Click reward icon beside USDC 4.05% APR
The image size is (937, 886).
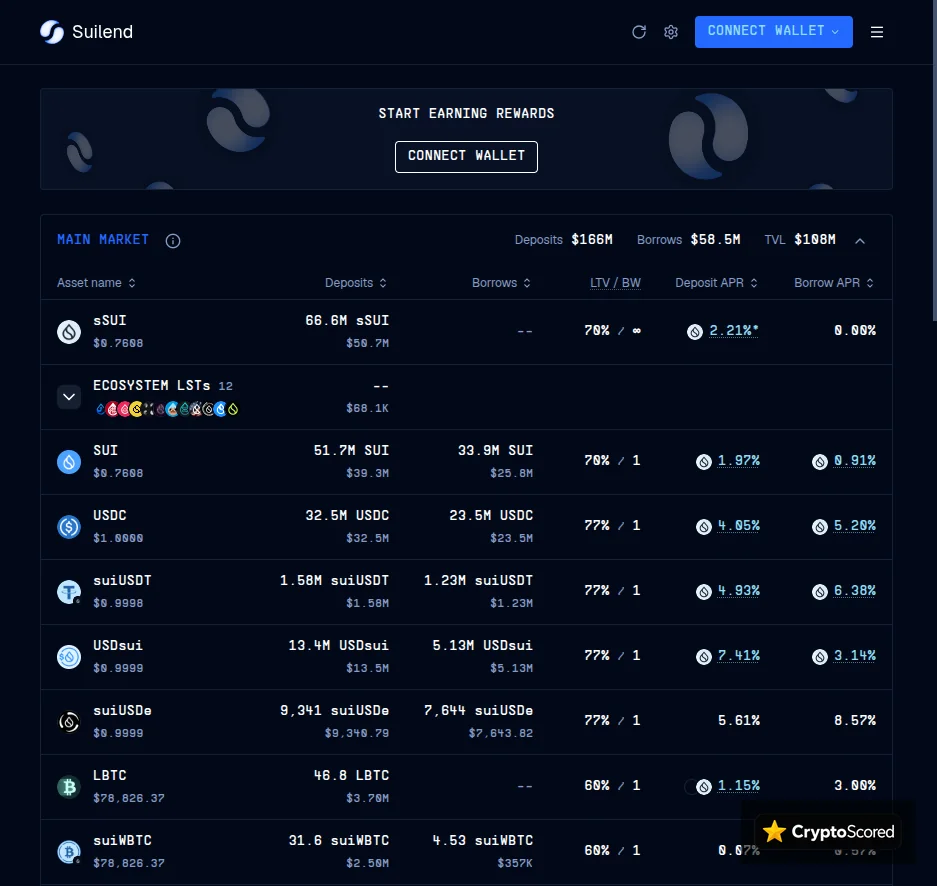click(x=704, y=526)
